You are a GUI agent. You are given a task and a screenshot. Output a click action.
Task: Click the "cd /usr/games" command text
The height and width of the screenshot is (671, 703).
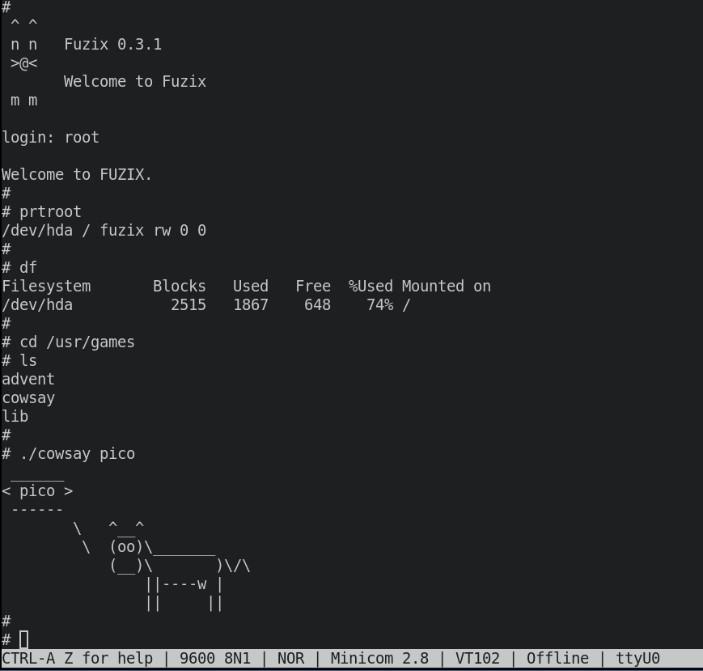click(76, 342)
